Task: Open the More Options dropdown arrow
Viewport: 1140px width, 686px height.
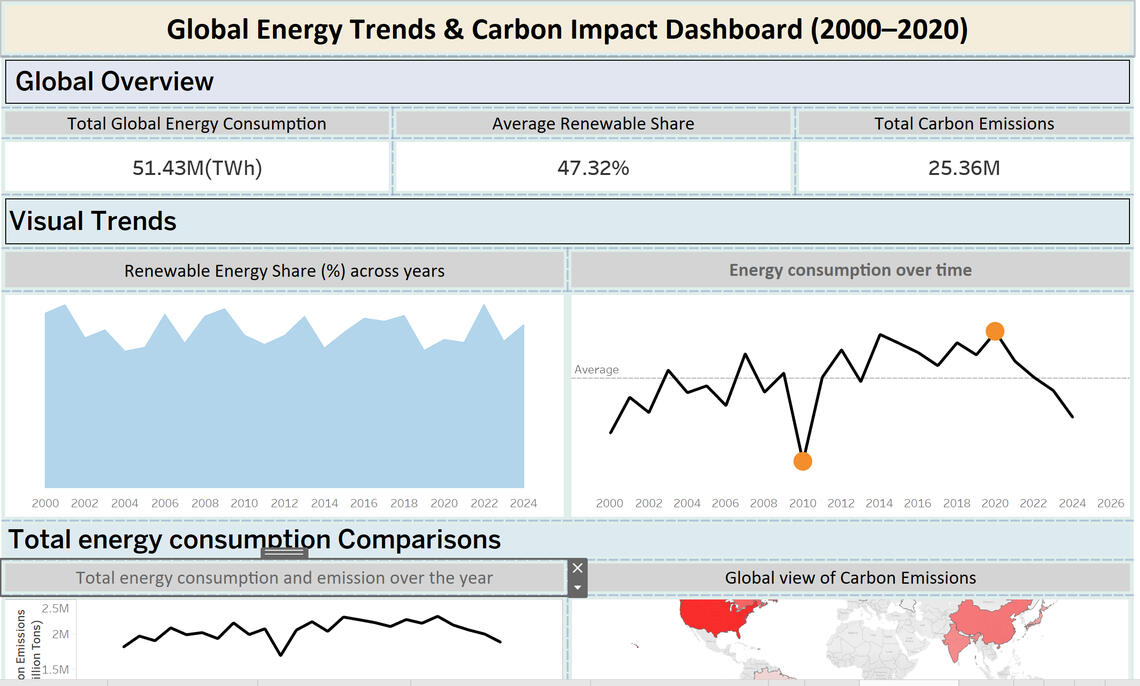Action: tap(577, 587)
